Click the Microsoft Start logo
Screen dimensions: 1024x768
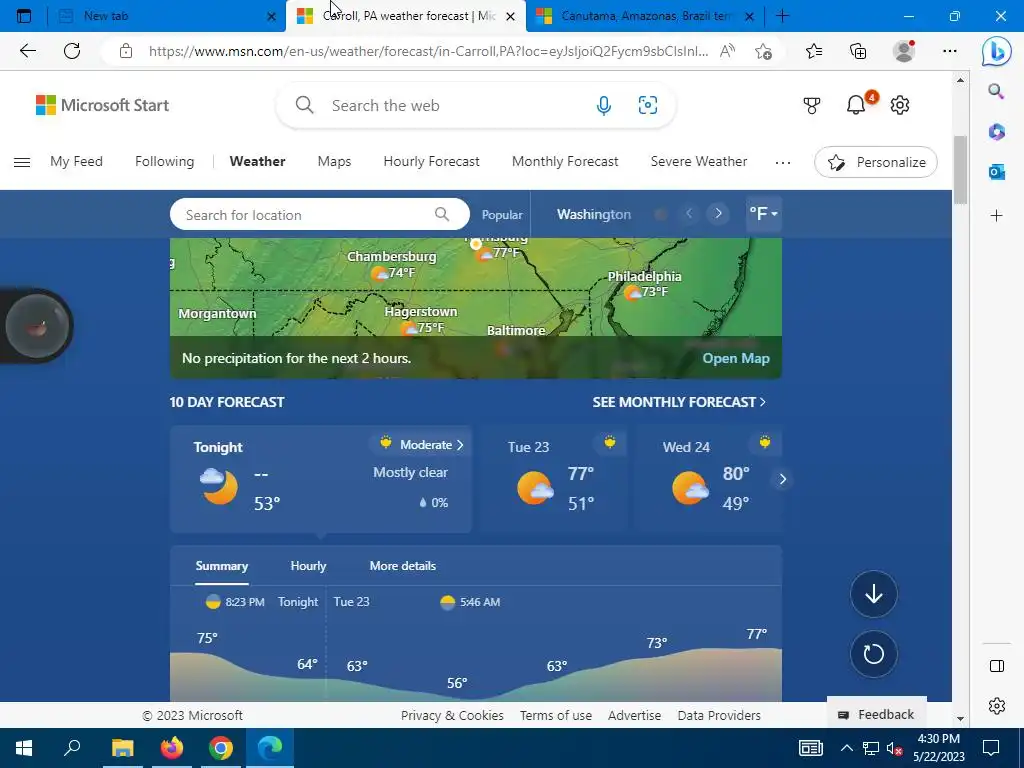coord(103,105)
